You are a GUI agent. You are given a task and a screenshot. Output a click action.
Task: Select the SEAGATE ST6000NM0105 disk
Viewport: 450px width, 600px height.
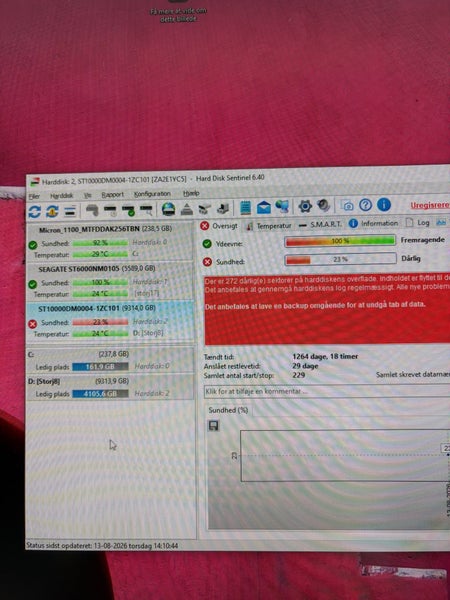[x=110, y=282]
